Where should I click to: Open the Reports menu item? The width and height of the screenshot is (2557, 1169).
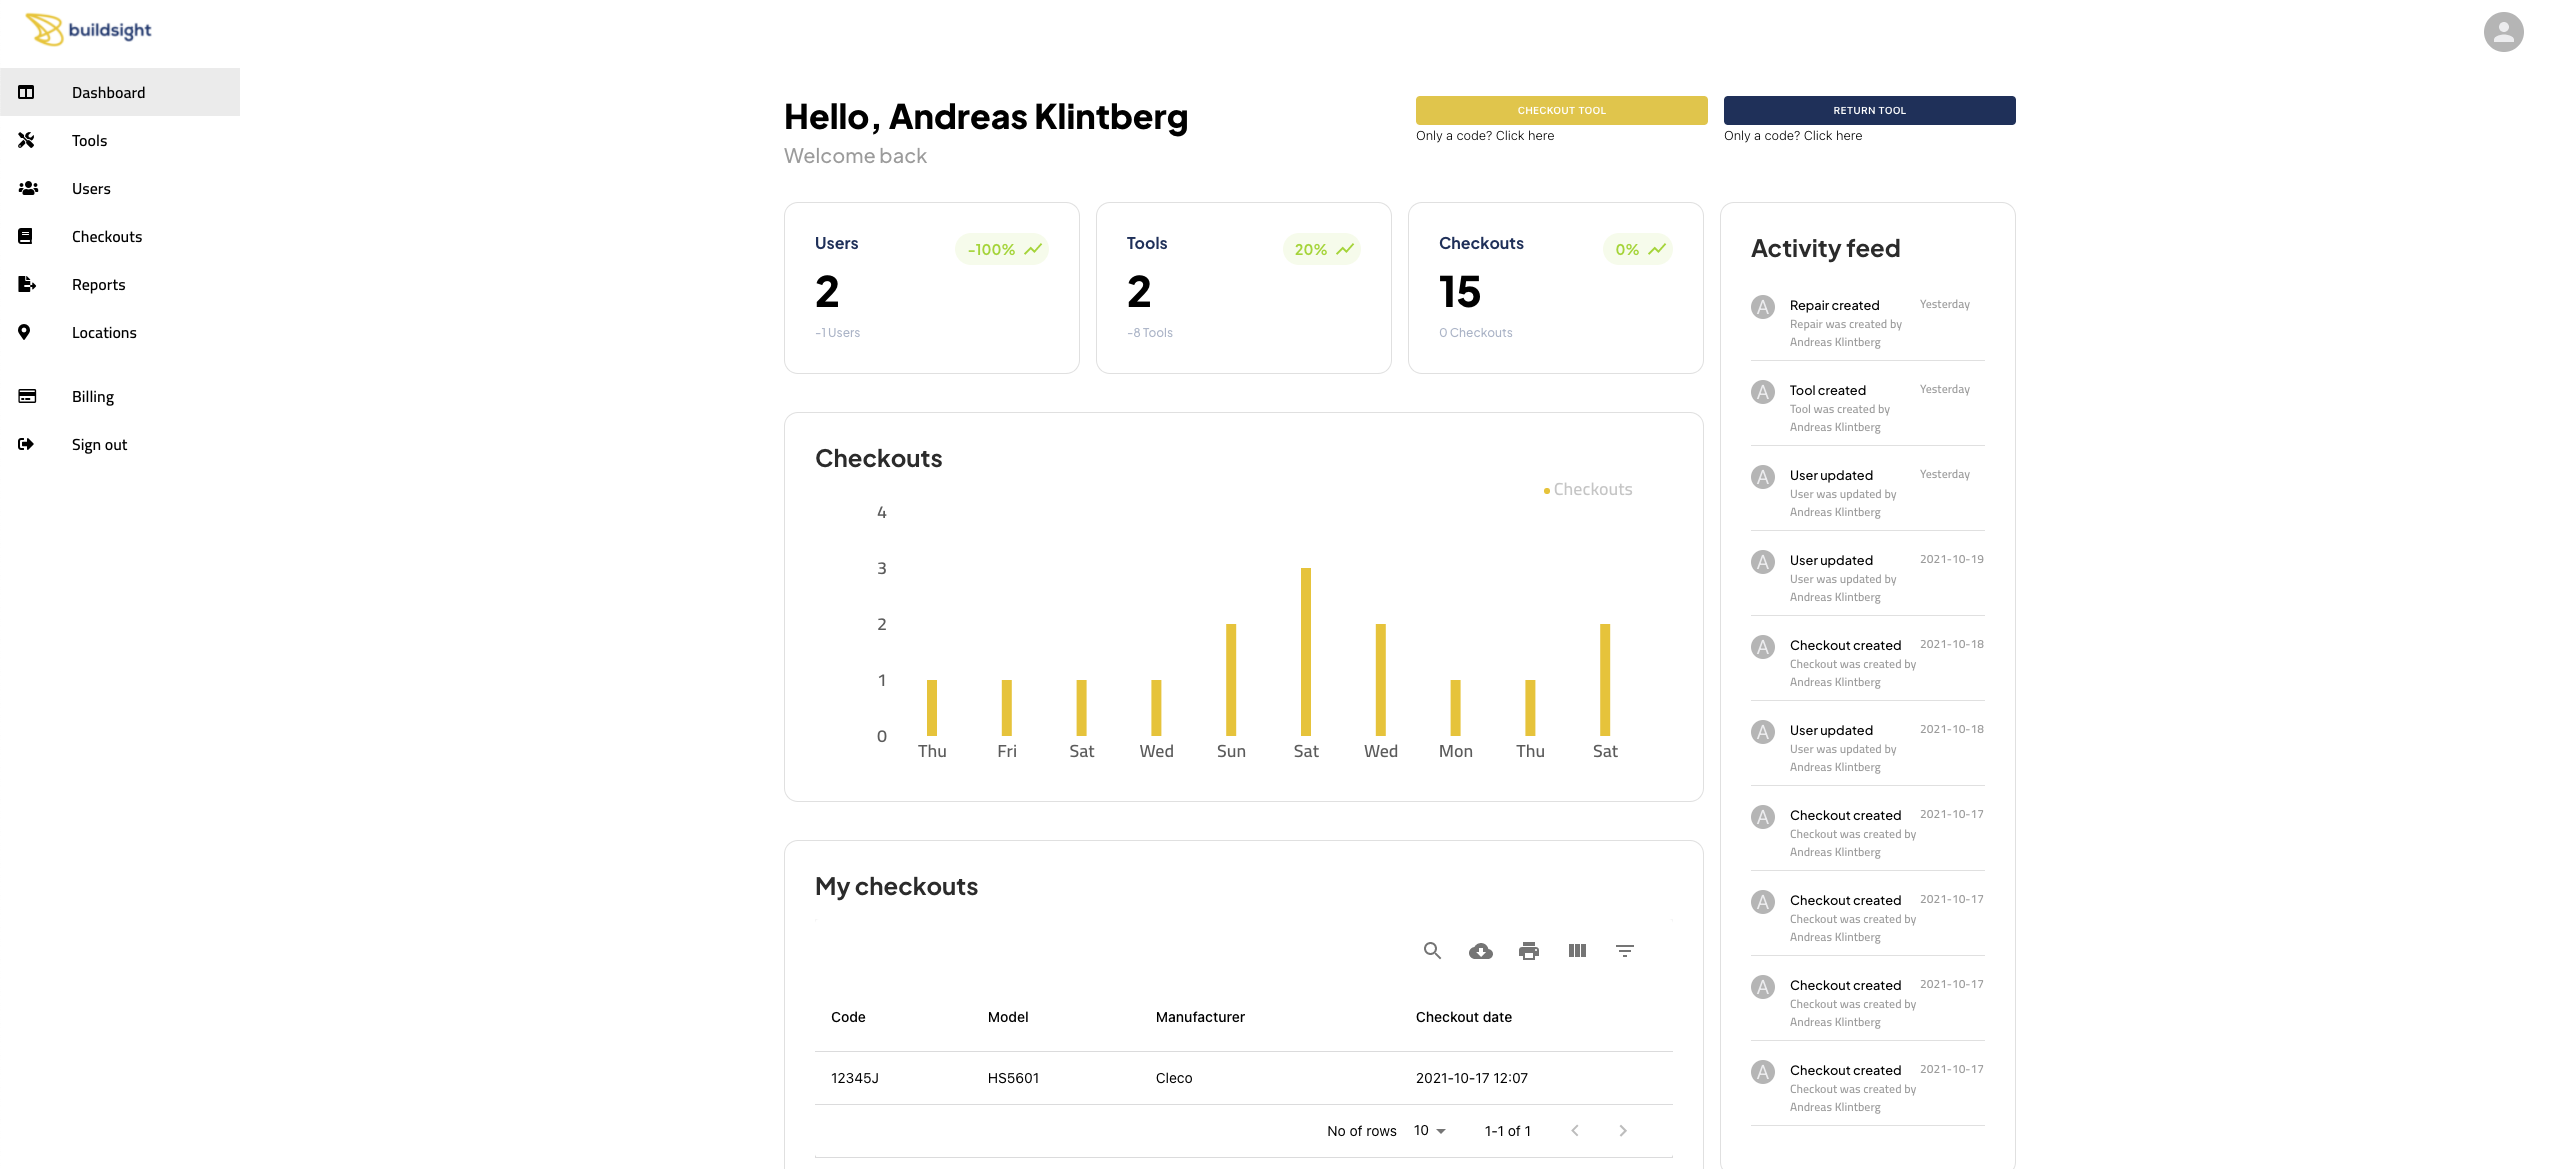coord(98,285)
